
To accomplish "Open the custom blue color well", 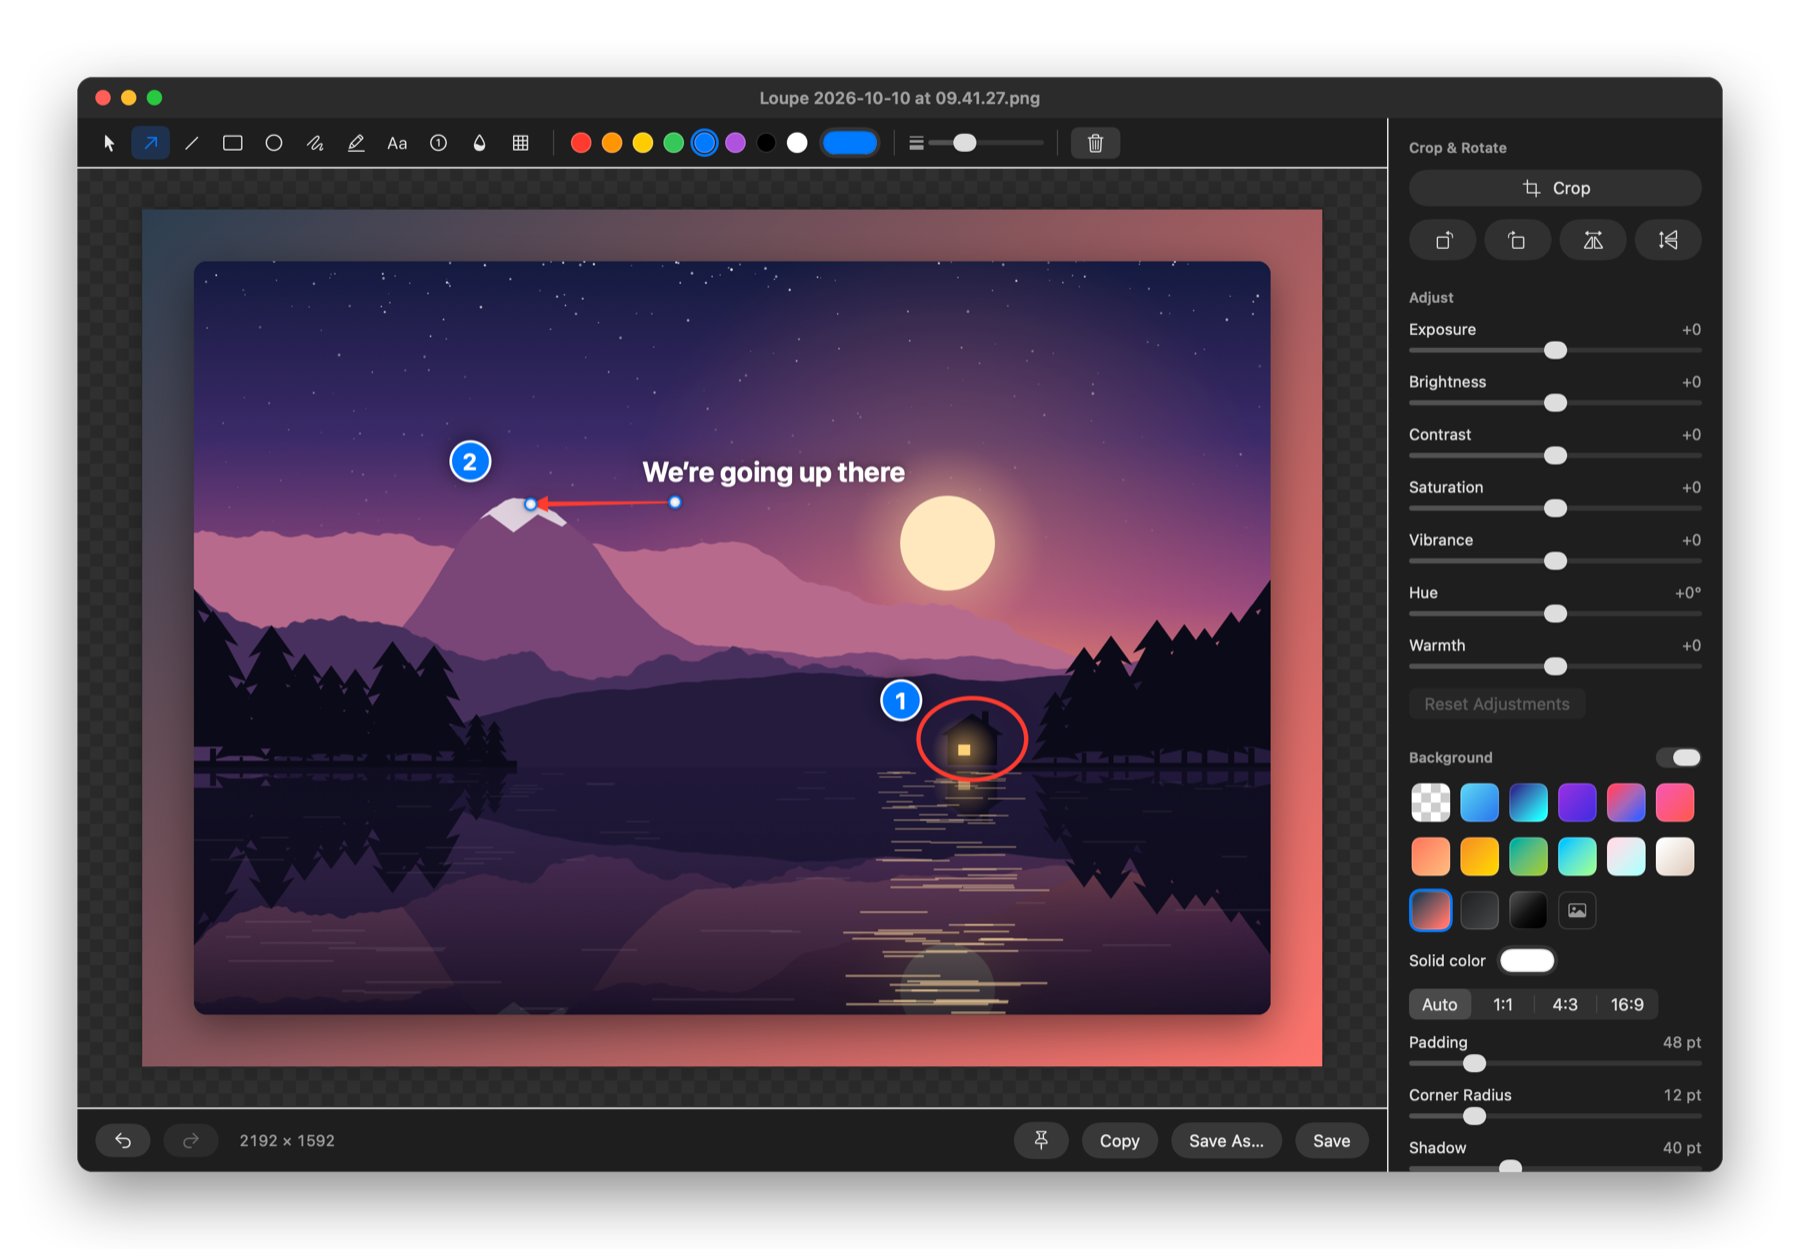I will 850,143.
